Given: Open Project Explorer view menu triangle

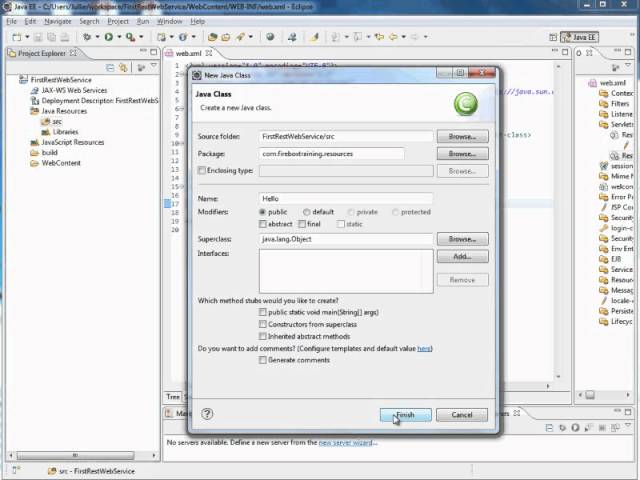Looking at the screenshot, I should [x=153, y=66].
